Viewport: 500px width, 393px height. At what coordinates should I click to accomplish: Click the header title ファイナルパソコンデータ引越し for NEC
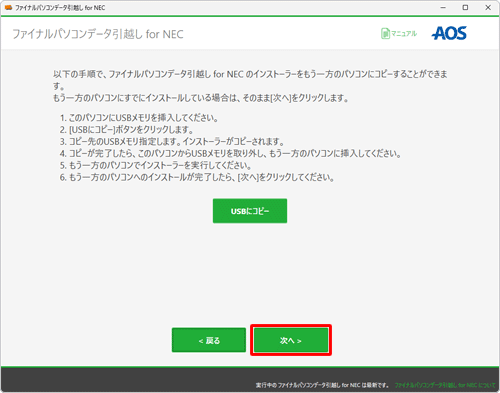click(98, 34)
